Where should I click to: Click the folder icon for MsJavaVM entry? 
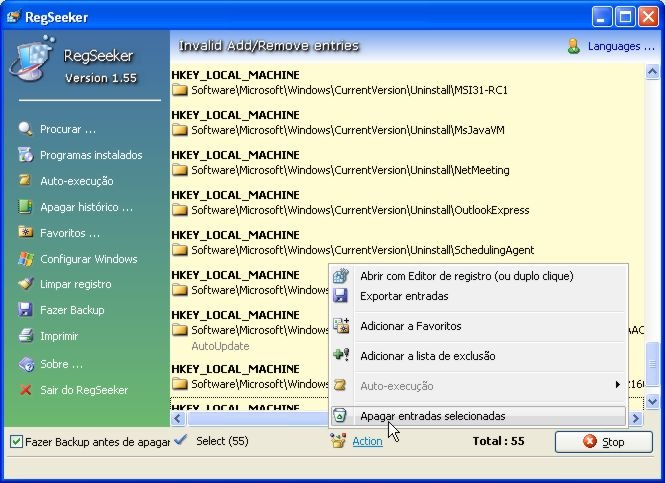[x=180, y=130]
